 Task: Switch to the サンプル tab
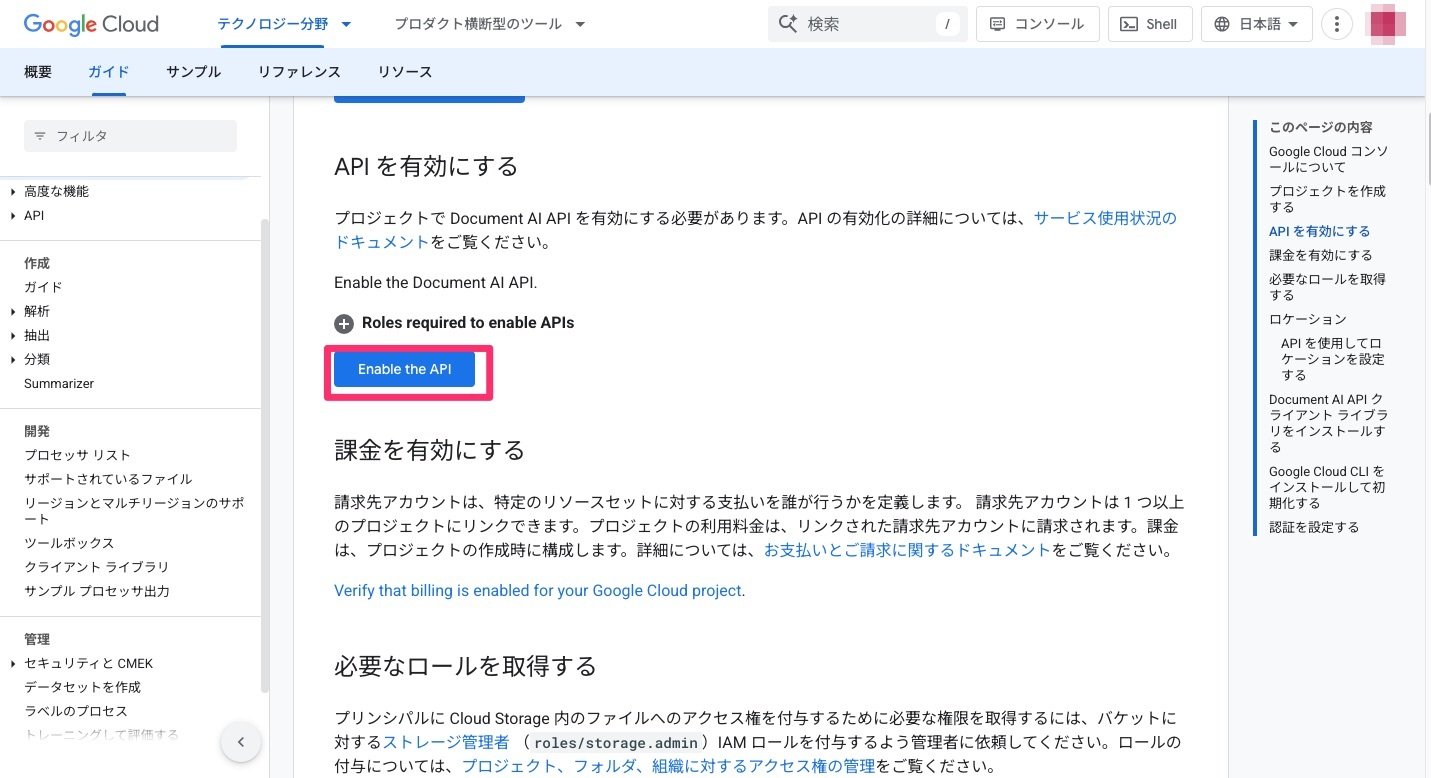(193, 71)
